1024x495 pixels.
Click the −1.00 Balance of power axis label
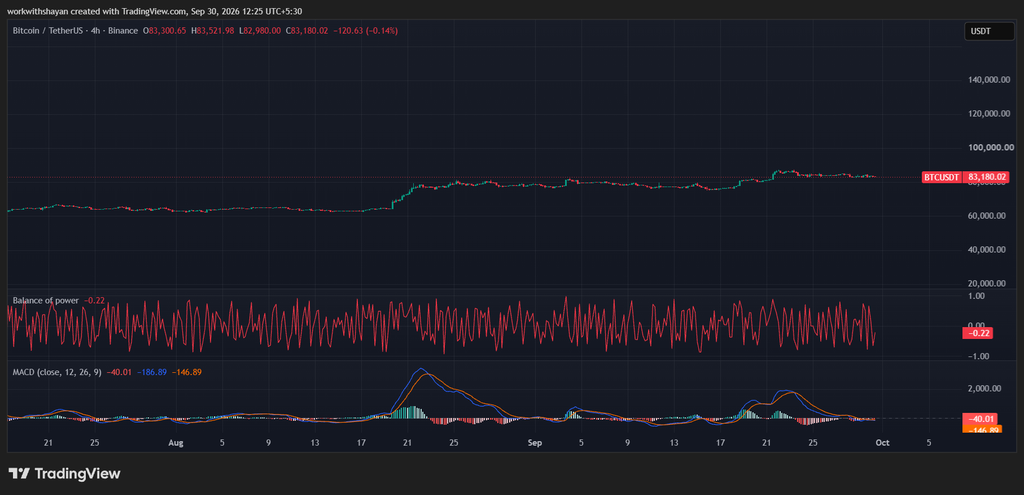976,357
